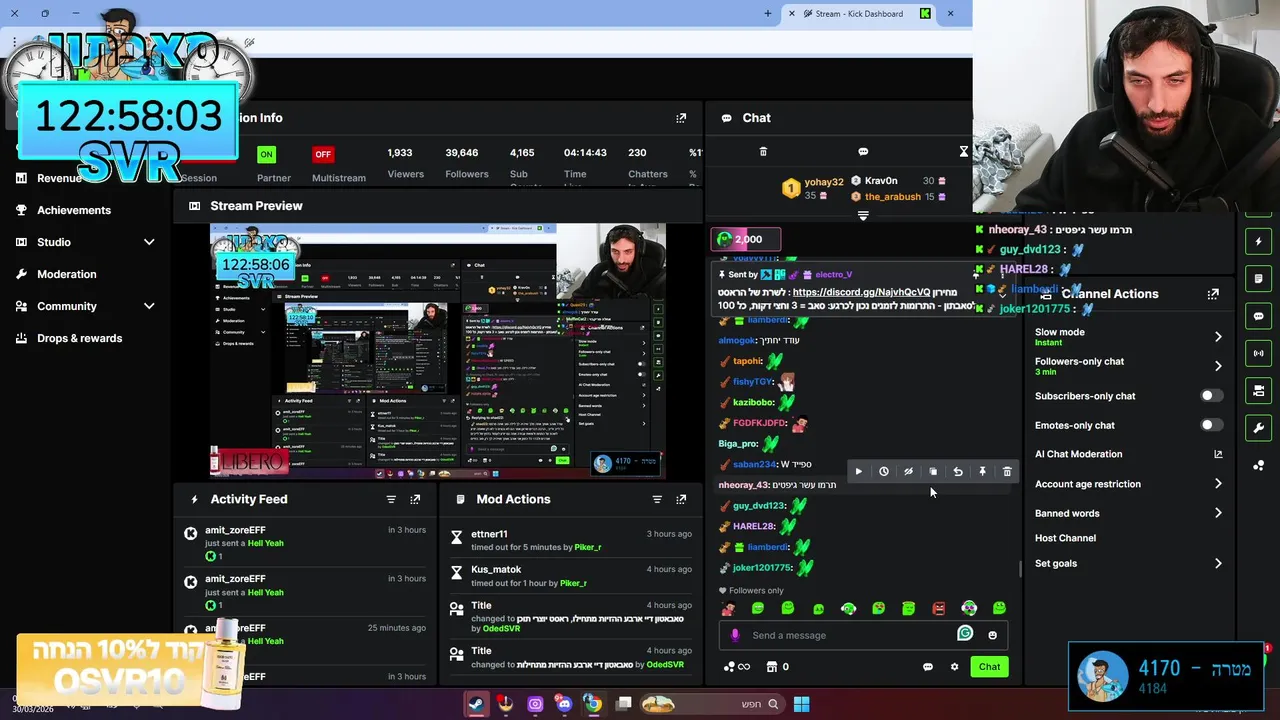
Task: Click the purple microphone icon in message box
Action: point(735,635)
